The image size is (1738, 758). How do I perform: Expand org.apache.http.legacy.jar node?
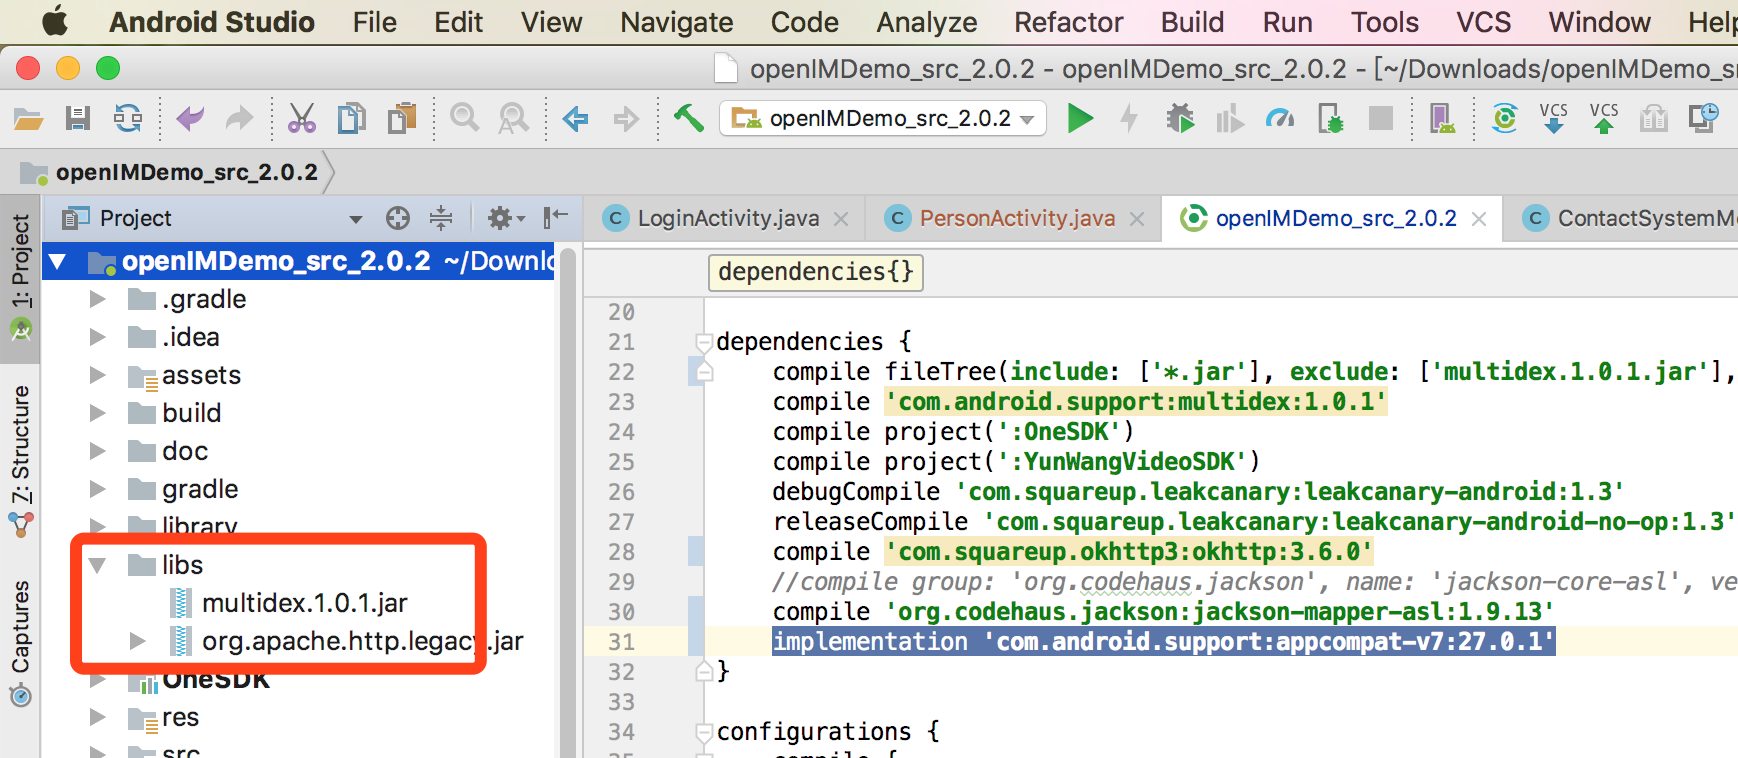[138, 641]
